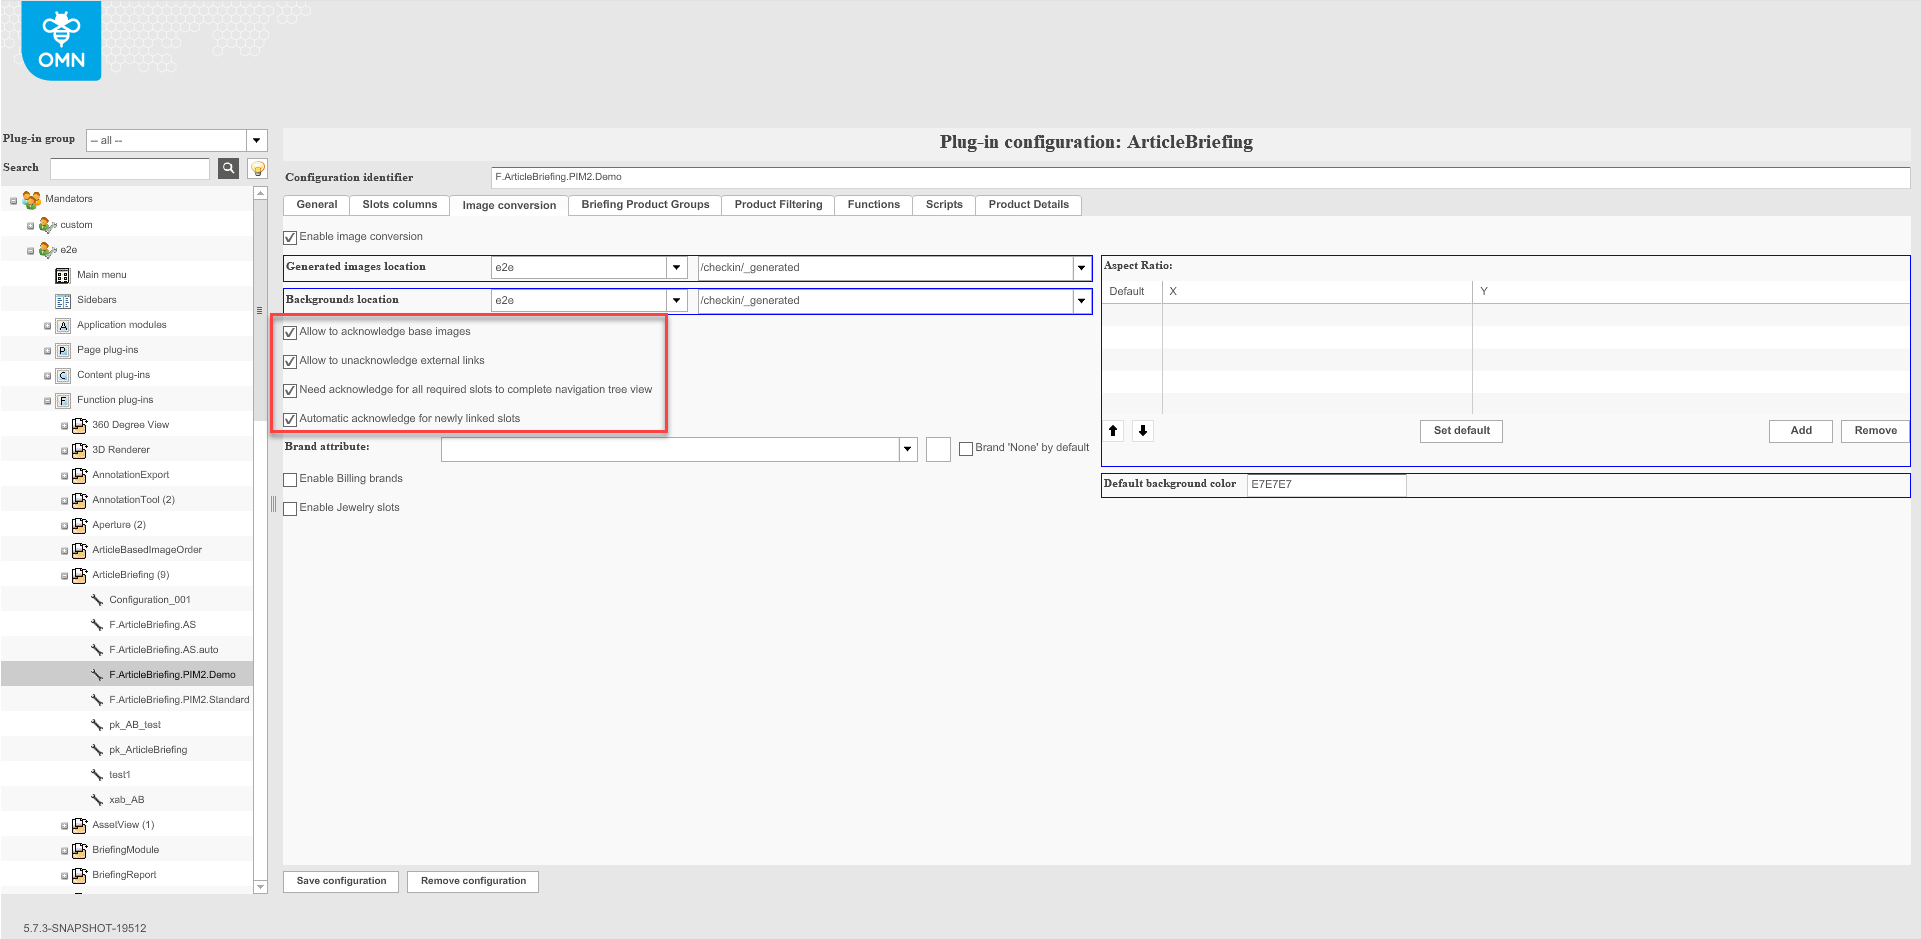Click the Save configuration button
The image size is (1921, 939).
340,881
